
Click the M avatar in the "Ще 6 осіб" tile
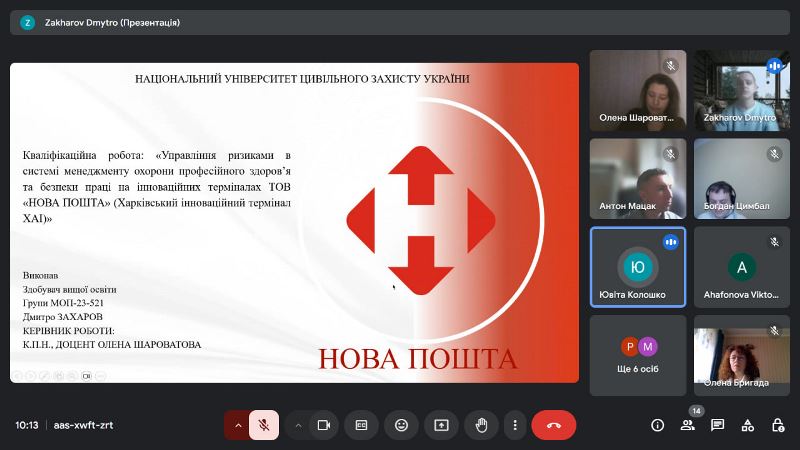point(648,347)
